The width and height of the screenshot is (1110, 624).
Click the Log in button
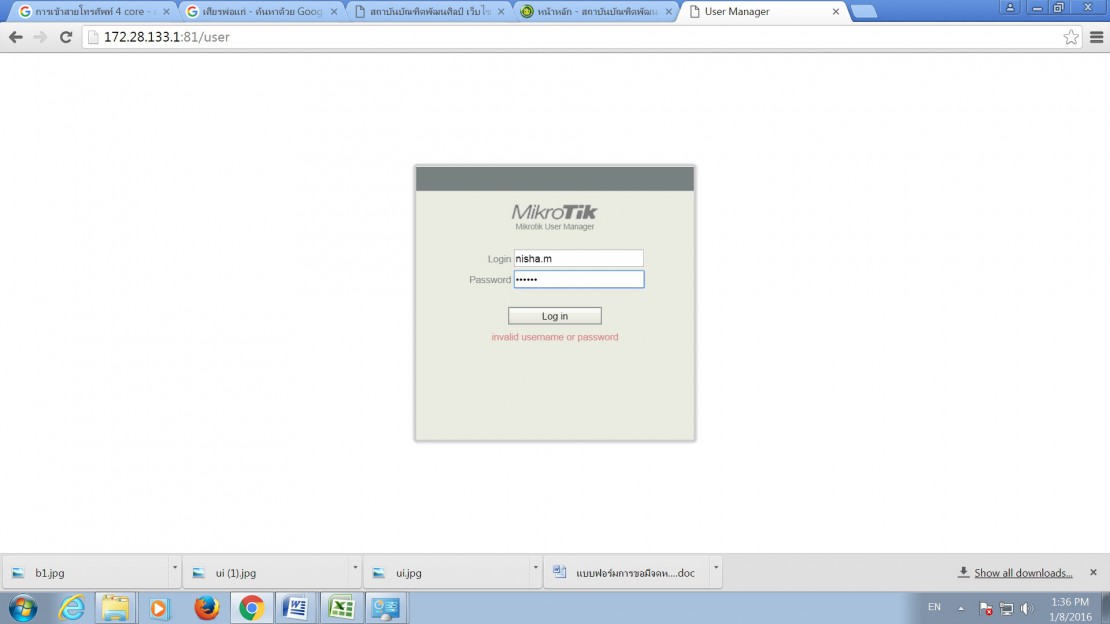(x=554, y=316)
